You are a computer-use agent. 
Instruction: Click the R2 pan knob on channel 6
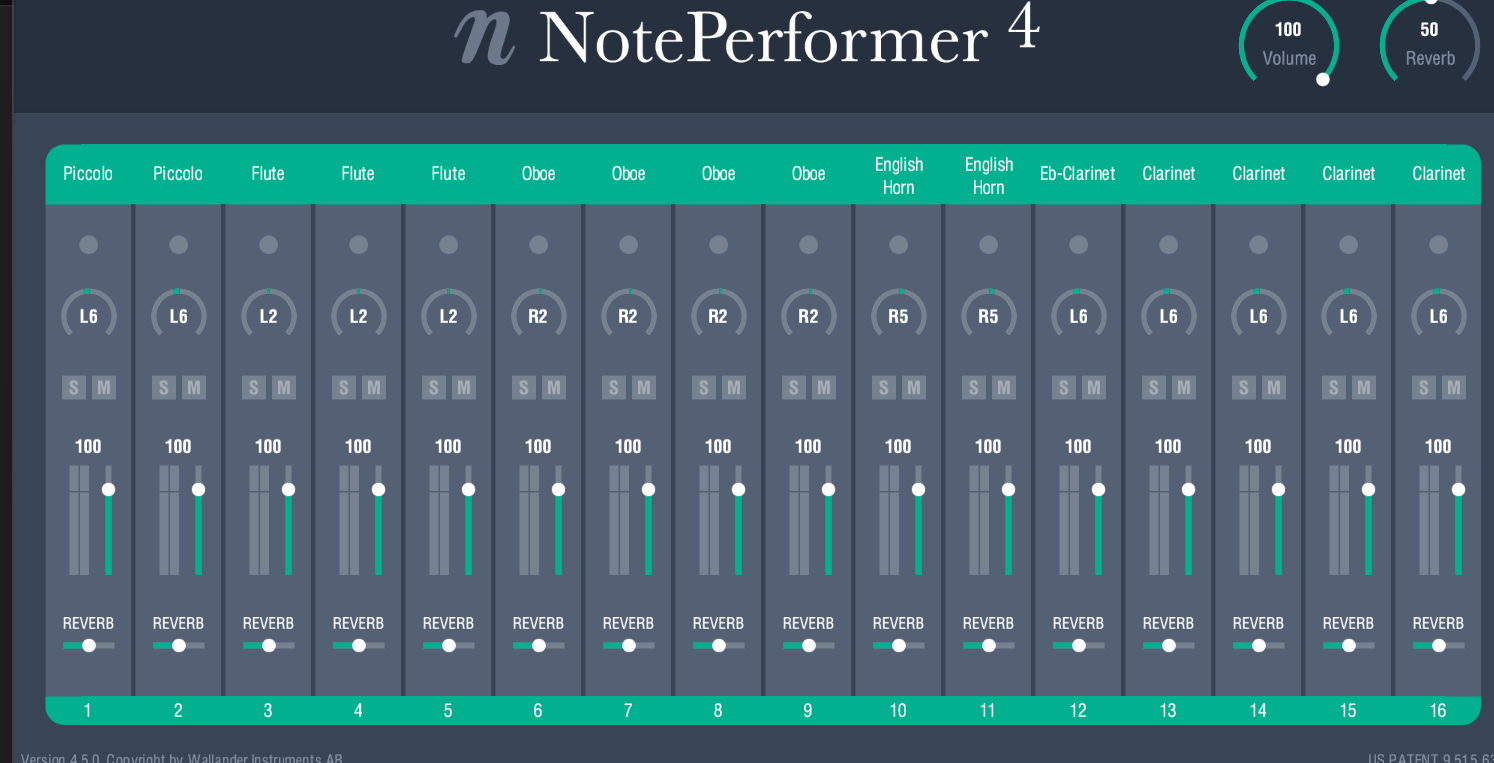point(539,315)
